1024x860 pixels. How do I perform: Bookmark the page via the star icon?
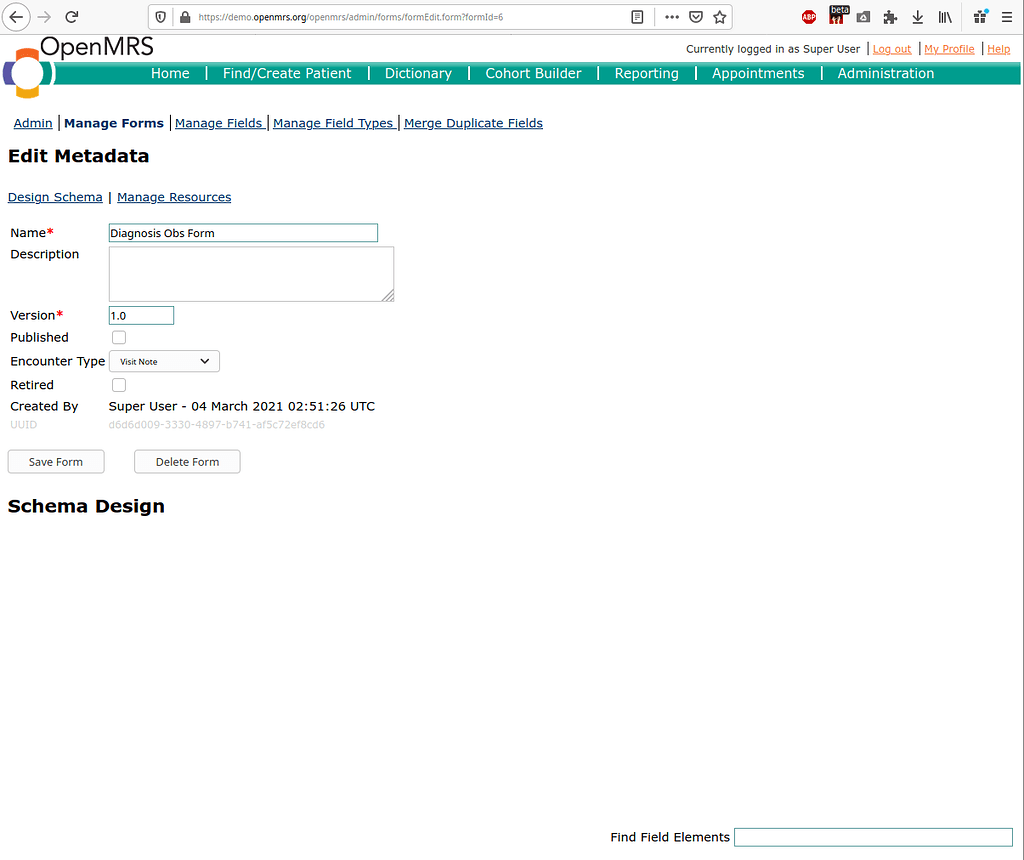[720, 16]
